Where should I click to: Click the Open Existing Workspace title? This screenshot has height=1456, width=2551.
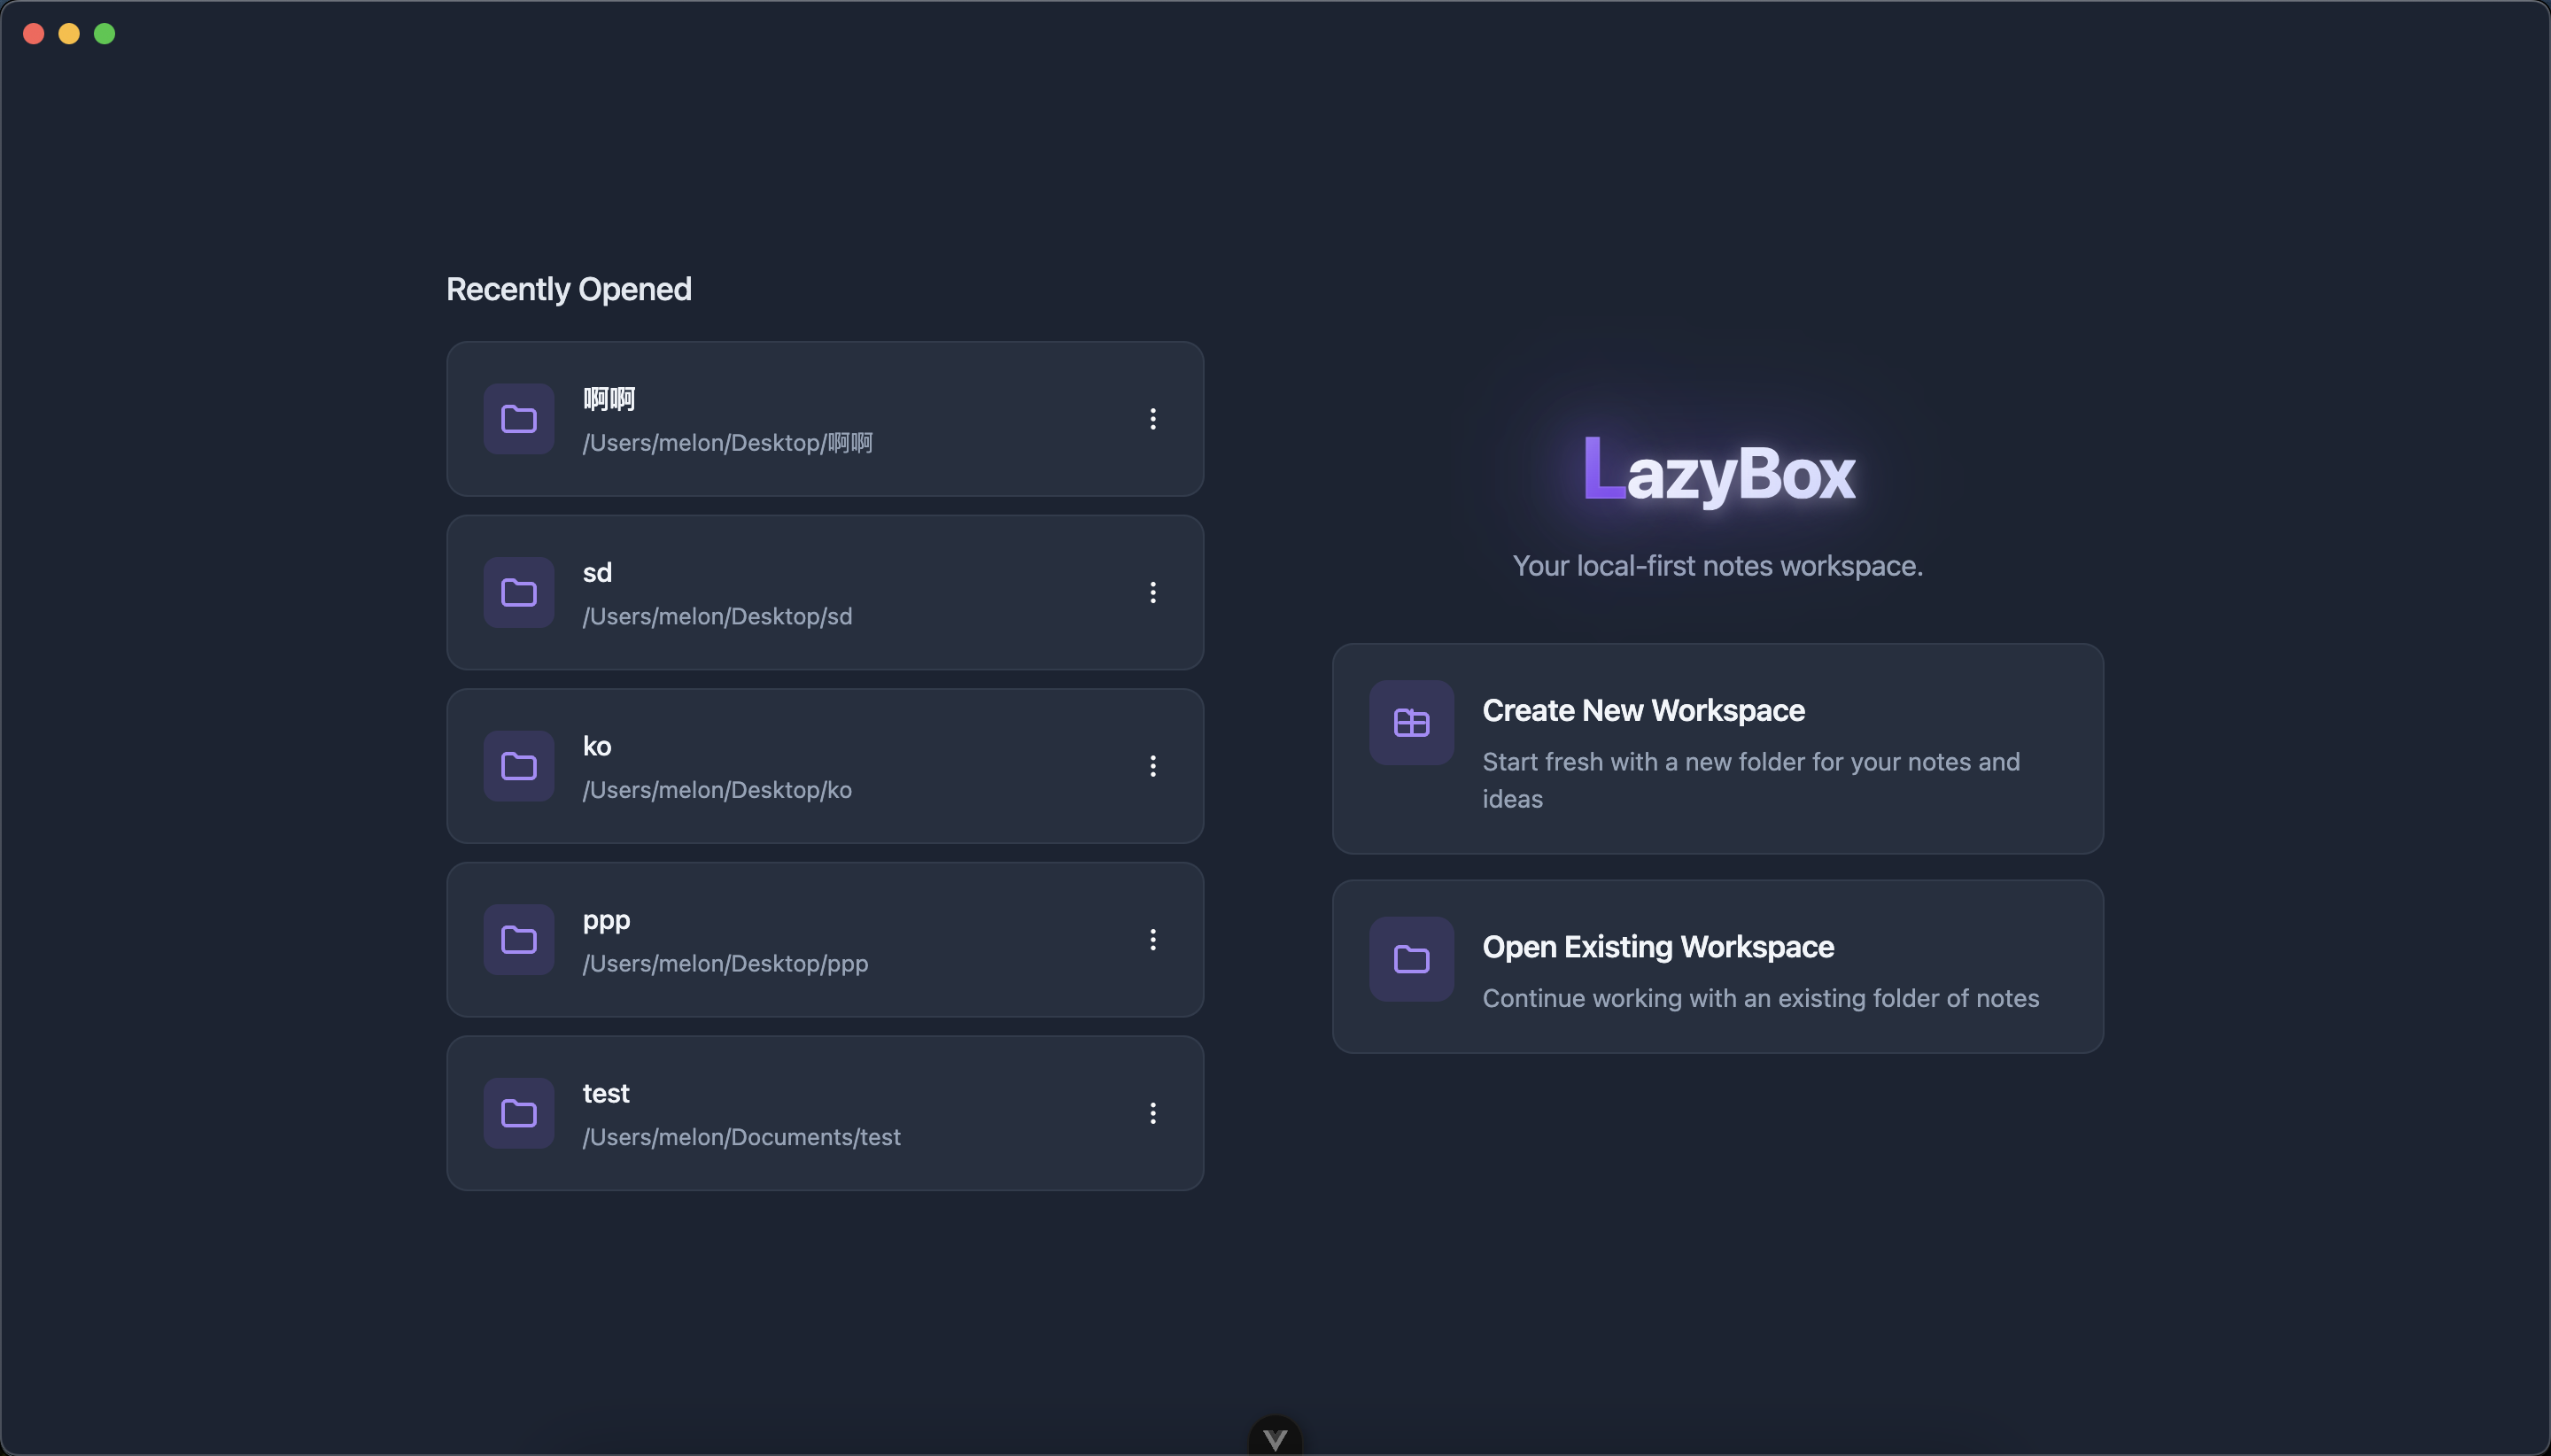click(1657, 947)
